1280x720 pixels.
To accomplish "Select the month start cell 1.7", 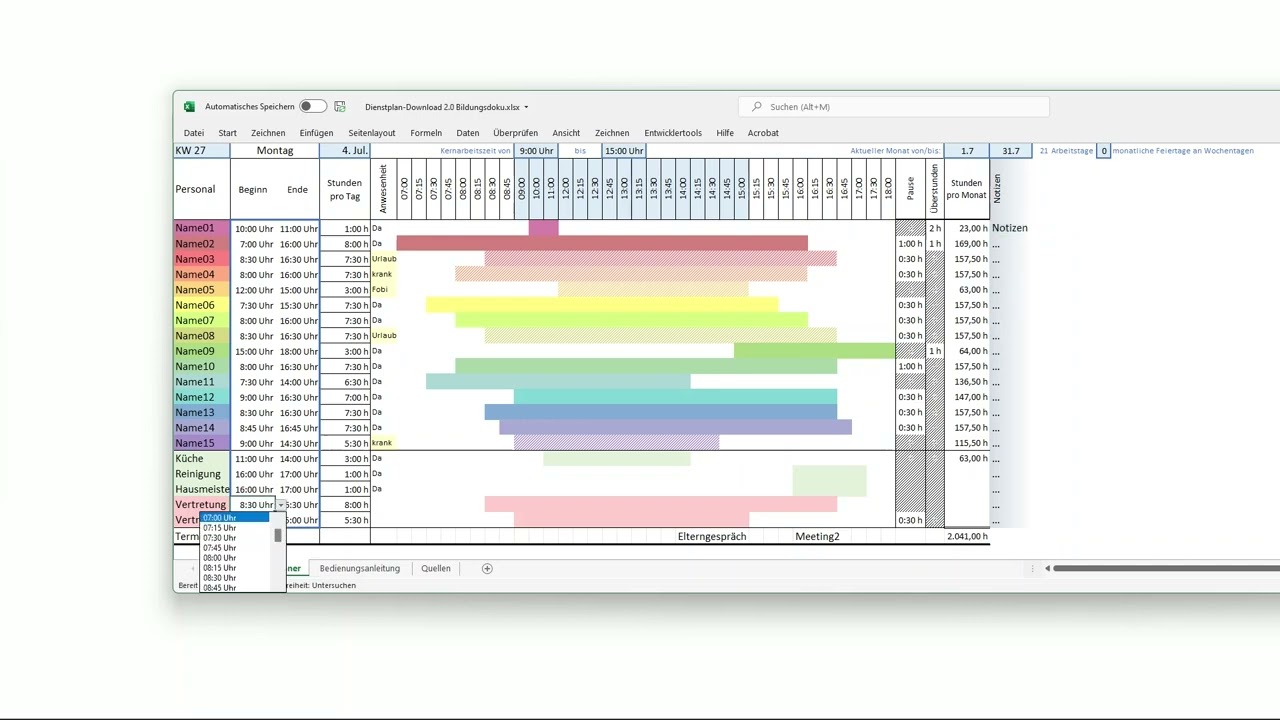I will [967, 151].
